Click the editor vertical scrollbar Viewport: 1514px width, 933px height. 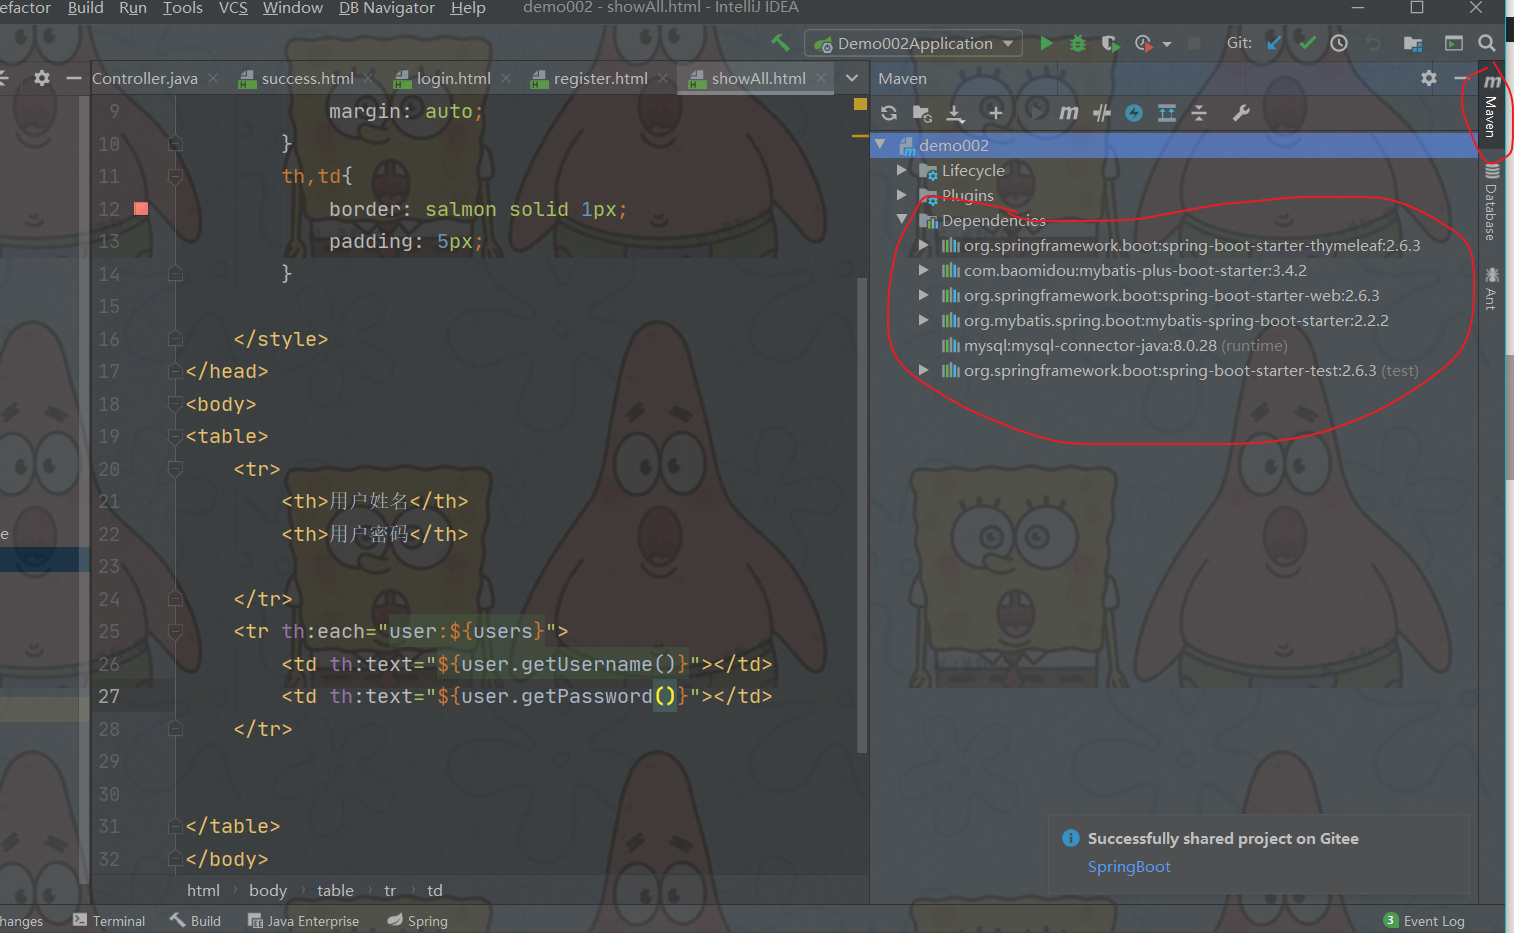tap(862, 515)
